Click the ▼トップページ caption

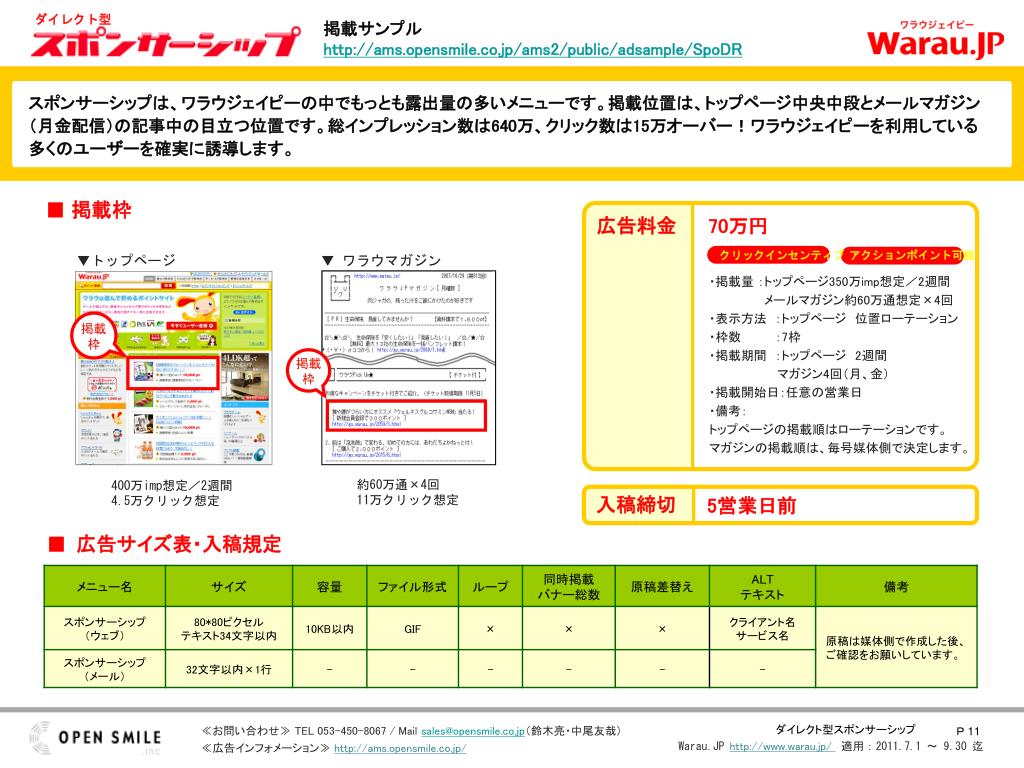point(126,260)
